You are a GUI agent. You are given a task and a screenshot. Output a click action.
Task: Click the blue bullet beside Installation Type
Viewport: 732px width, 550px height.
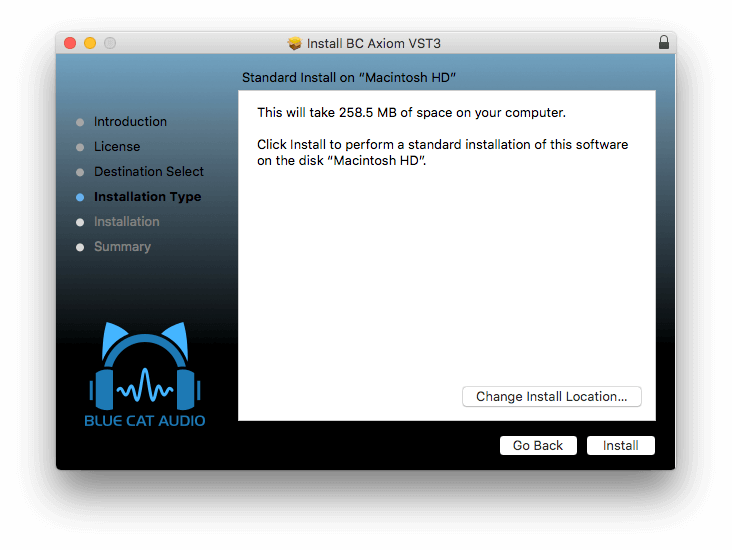tap(80, 197)
